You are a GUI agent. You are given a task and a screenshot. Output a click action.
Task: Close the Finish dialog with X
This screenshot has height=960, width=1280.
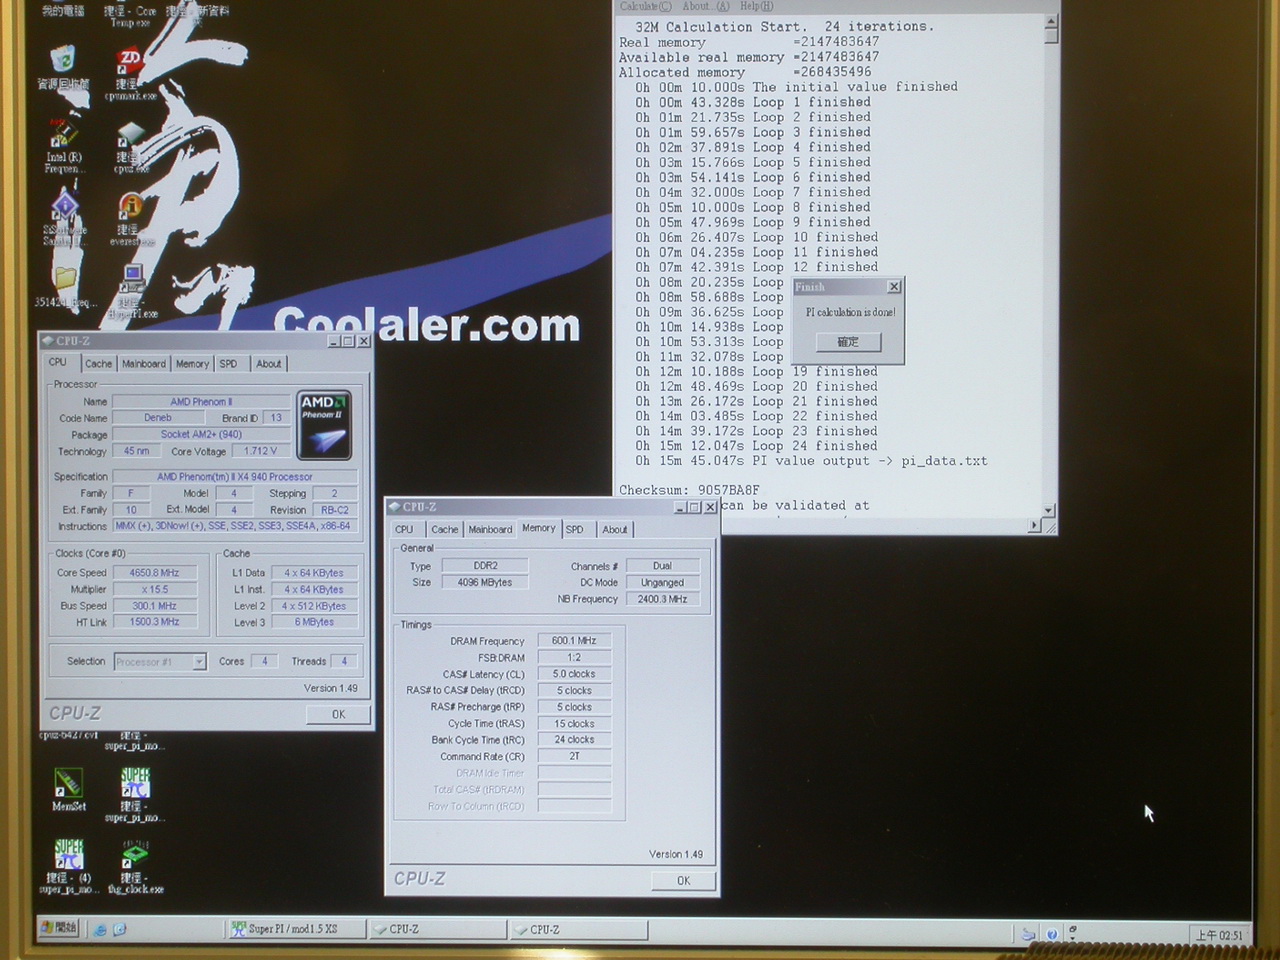[x=894, y=287]
